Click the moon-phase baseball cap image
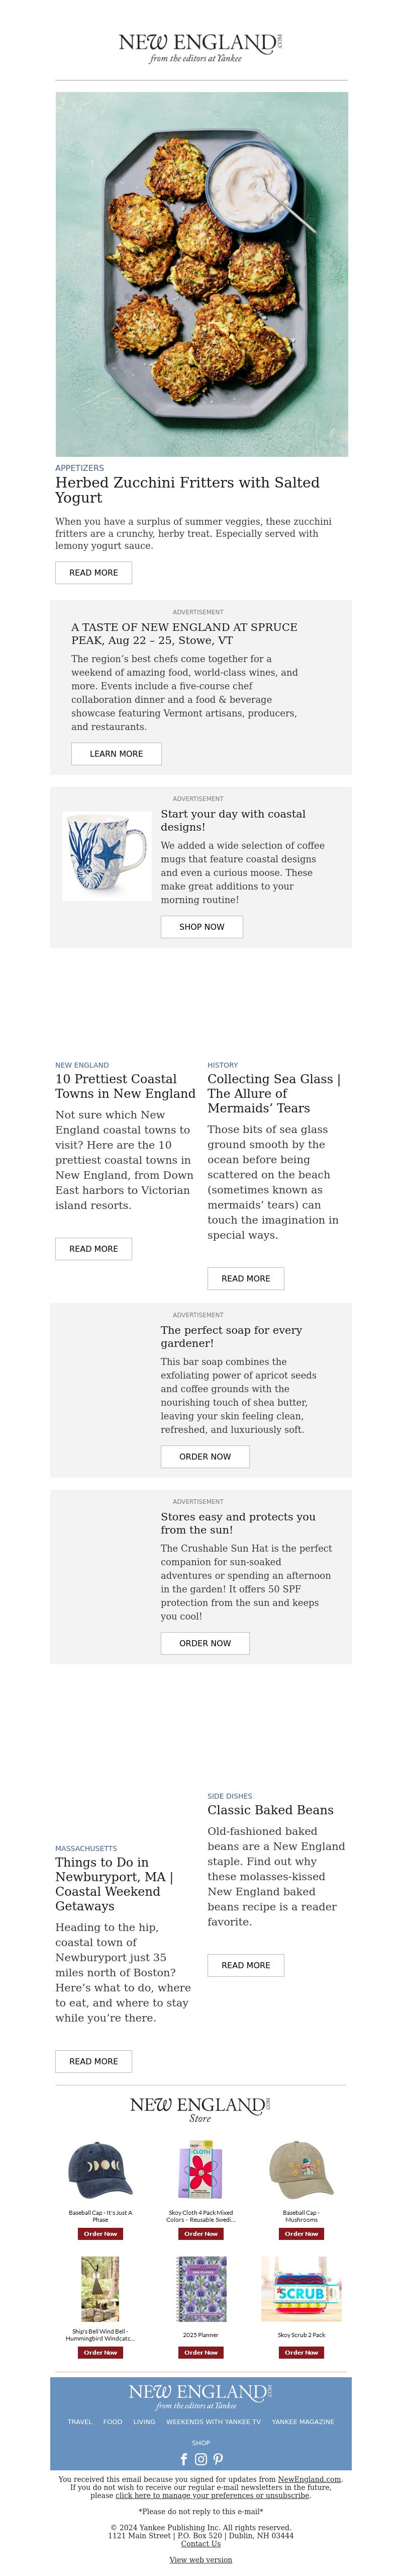Image resolution: width=402 pixels, height=2576 pixels. coord(100,2171)
